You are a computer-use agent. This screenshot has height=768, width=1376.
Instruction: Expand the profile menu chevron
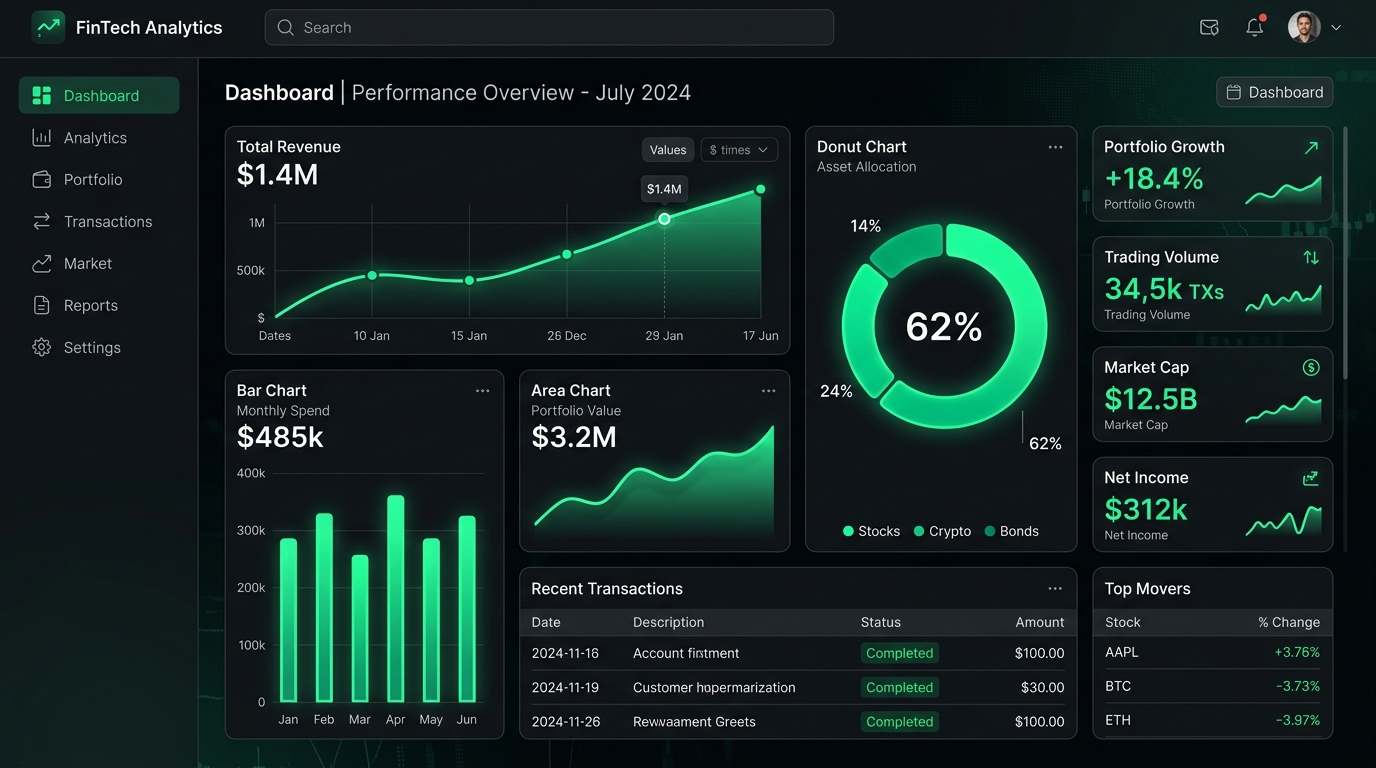(x=1336, y=28)
